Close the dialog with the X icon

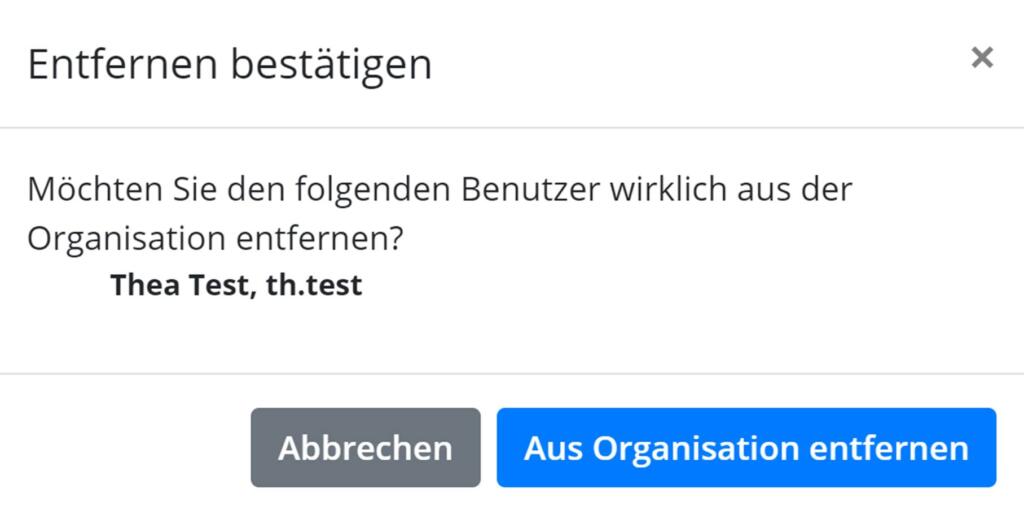click(x=982, y=58)
